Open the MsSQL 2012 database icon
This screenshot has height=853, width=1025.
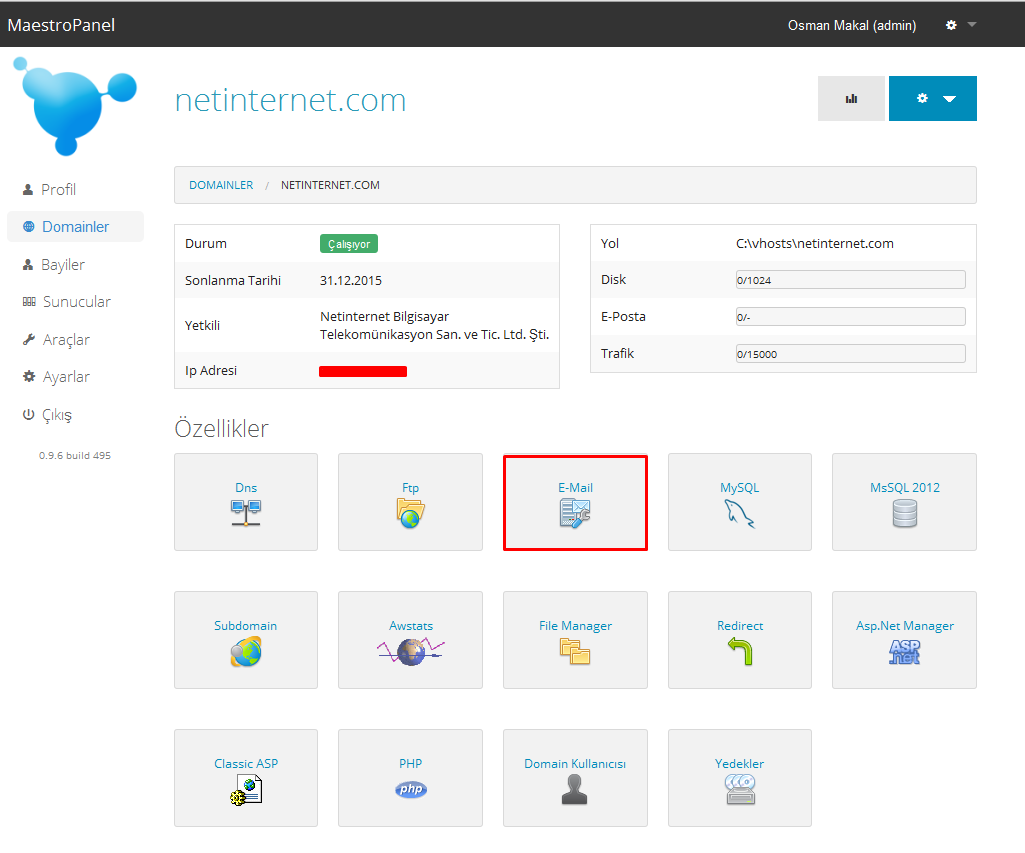coord(904,513)
